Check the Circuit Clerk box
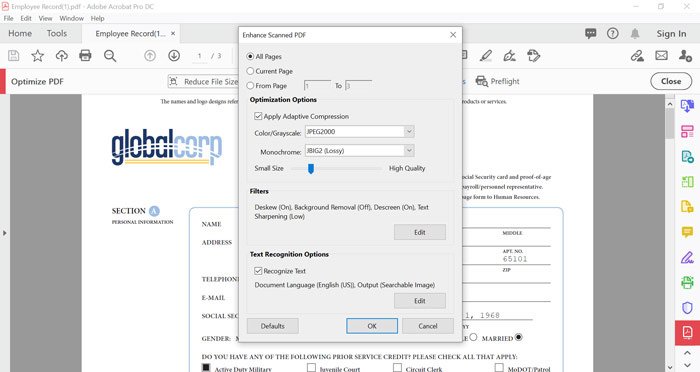Screen dimensions: 700x372 (x=397, y=367)
